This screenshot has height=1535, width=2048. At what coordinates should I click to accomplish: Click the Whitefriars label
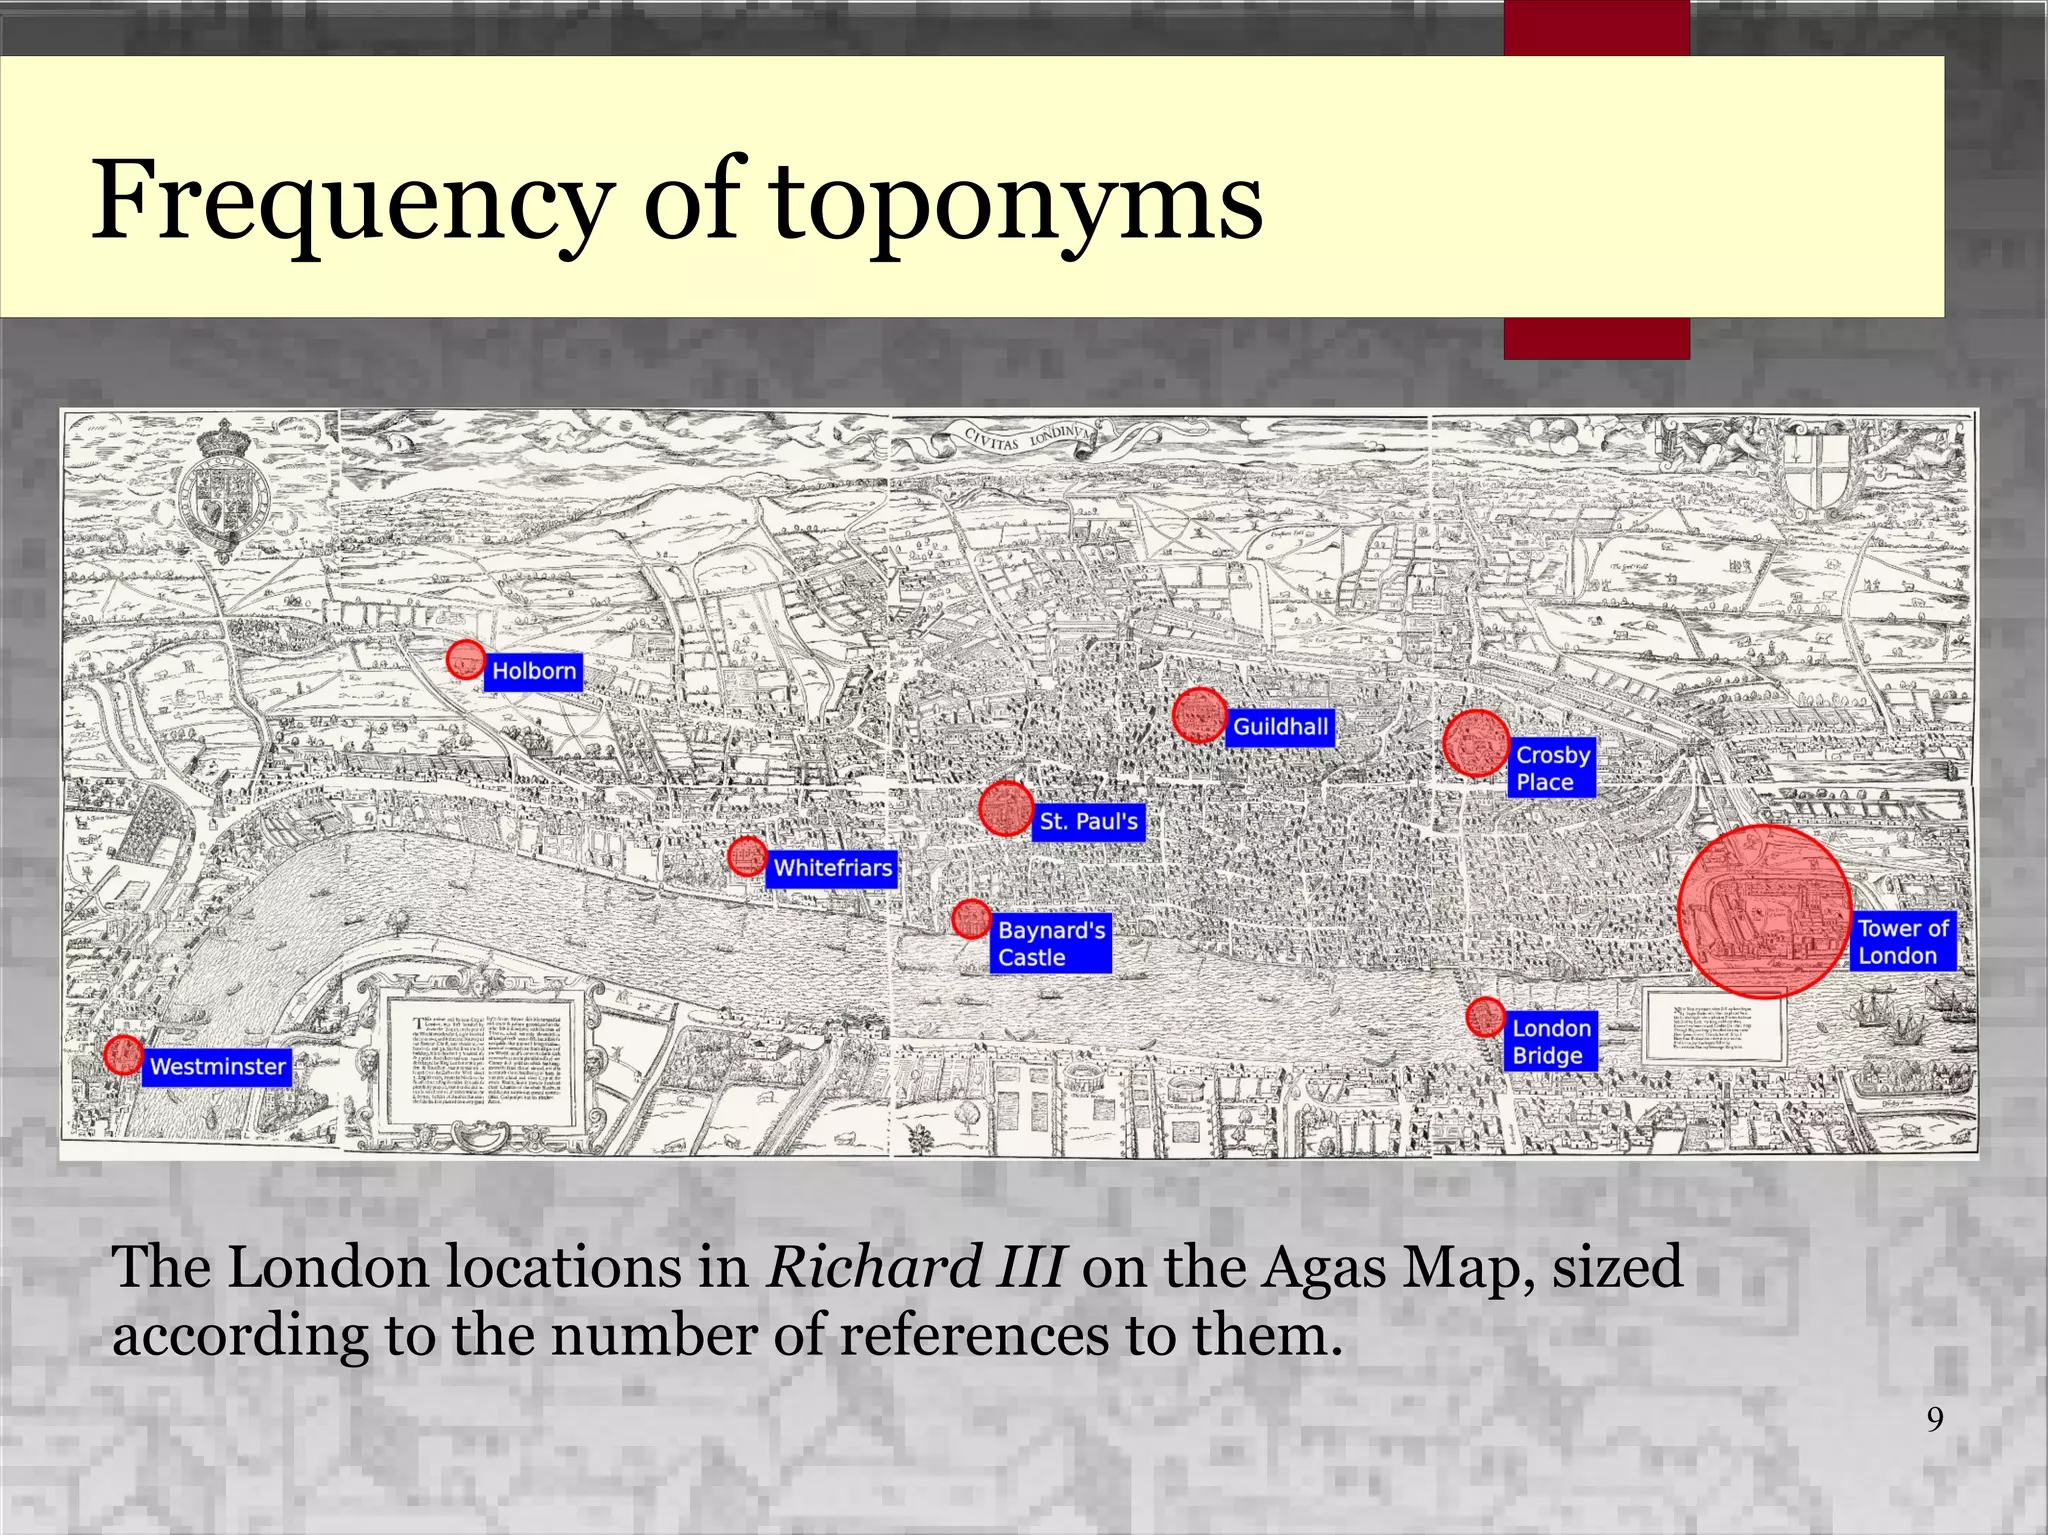coord(832,868)
